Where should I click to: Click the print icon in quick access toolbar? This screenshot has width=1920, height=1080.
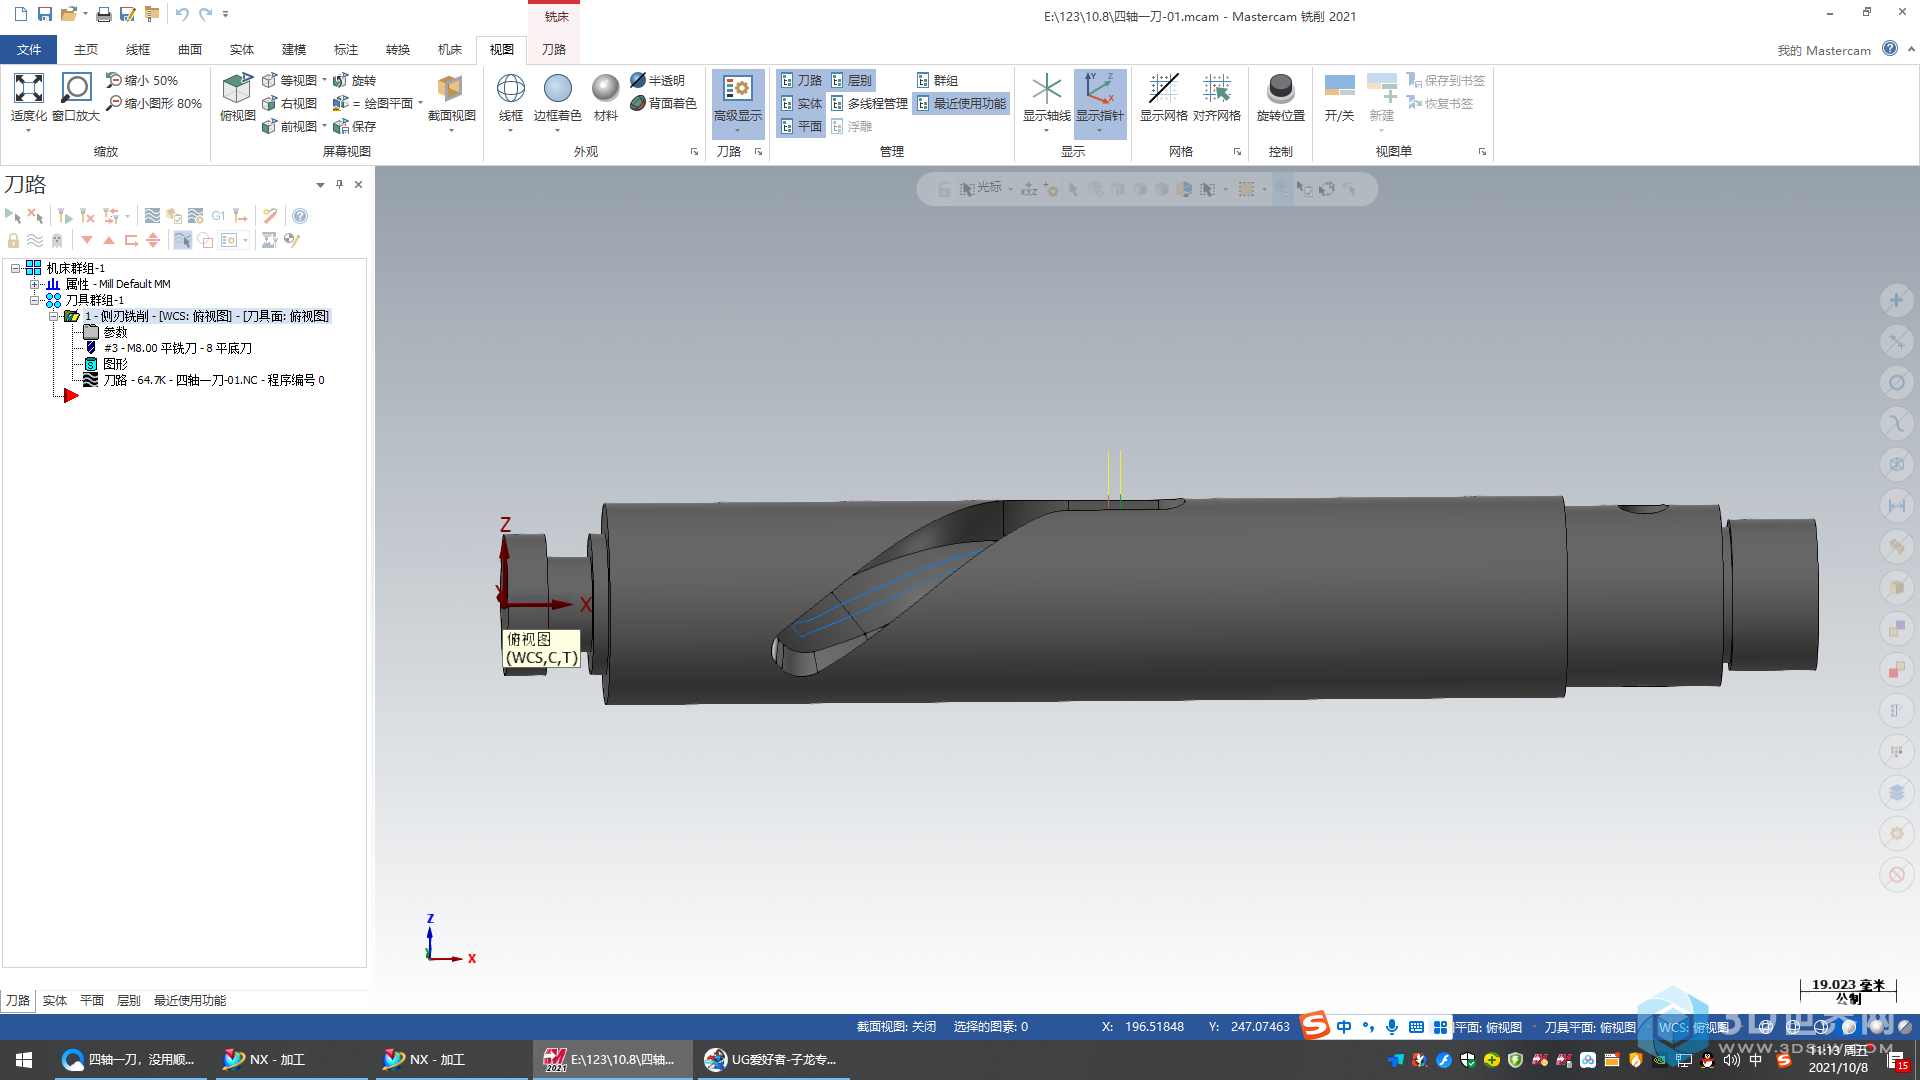[104, 14]
